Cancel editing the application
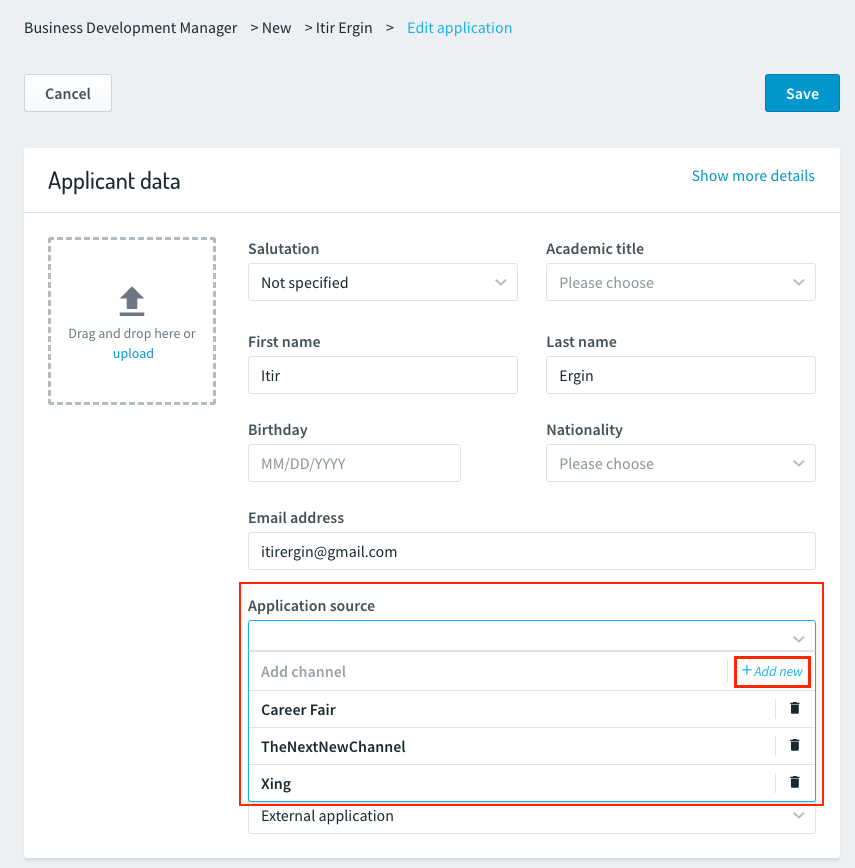 (x=68, y=93)
